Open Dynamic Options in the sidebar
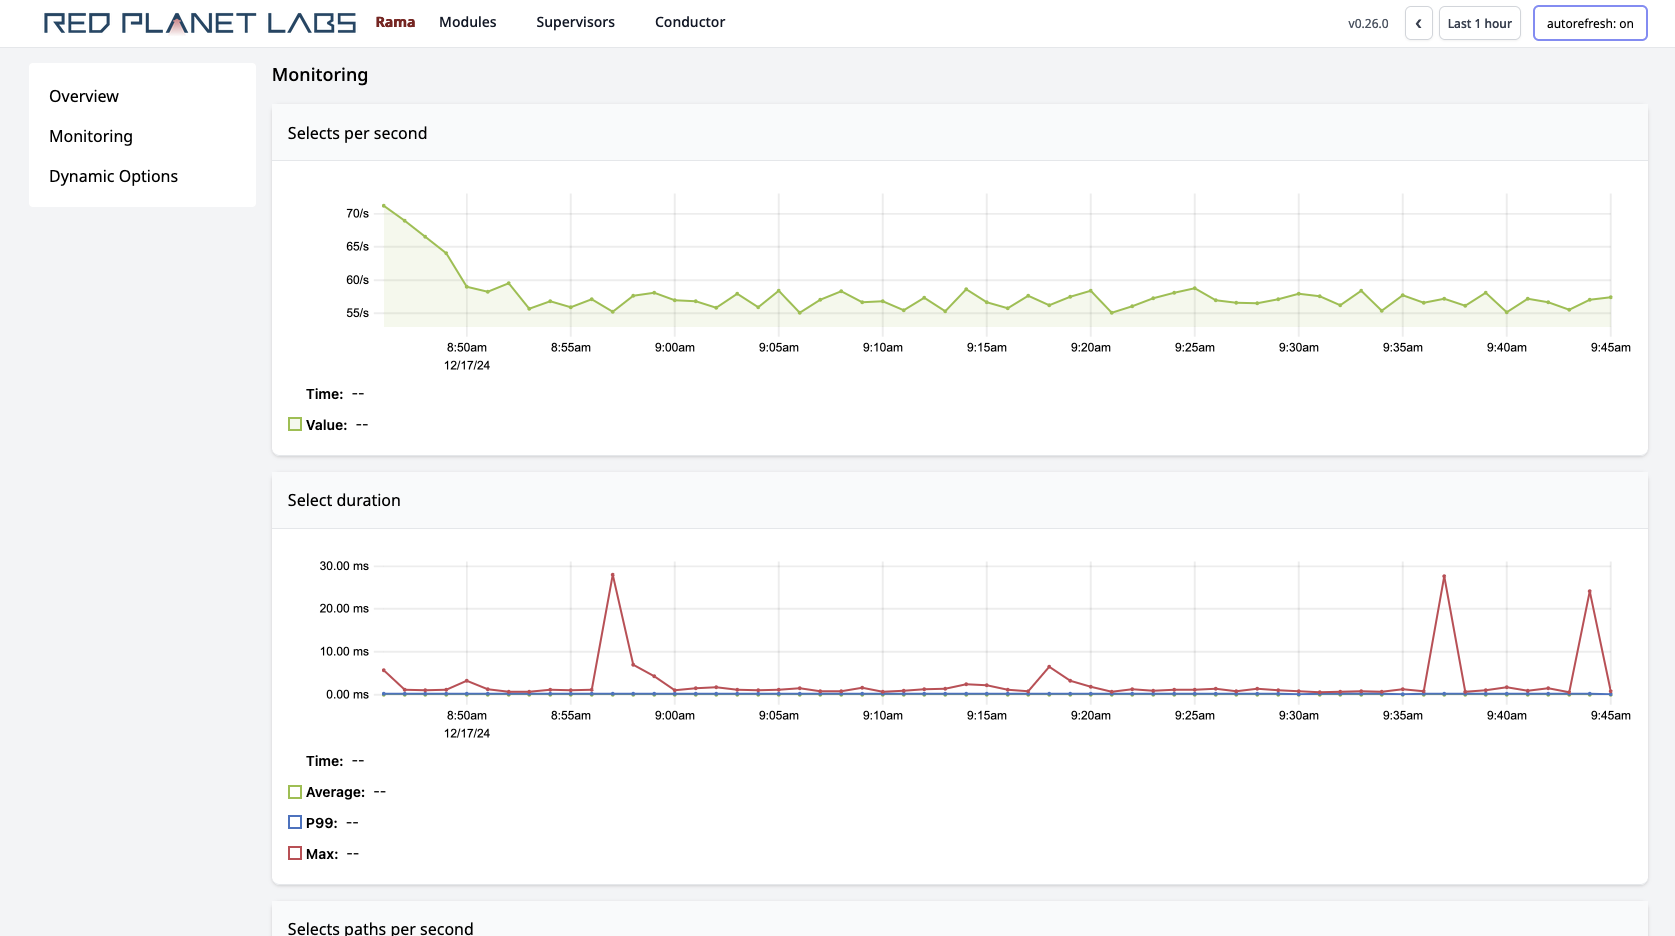The height and width of the screenshot is (936, 1675). click(113, 176)
